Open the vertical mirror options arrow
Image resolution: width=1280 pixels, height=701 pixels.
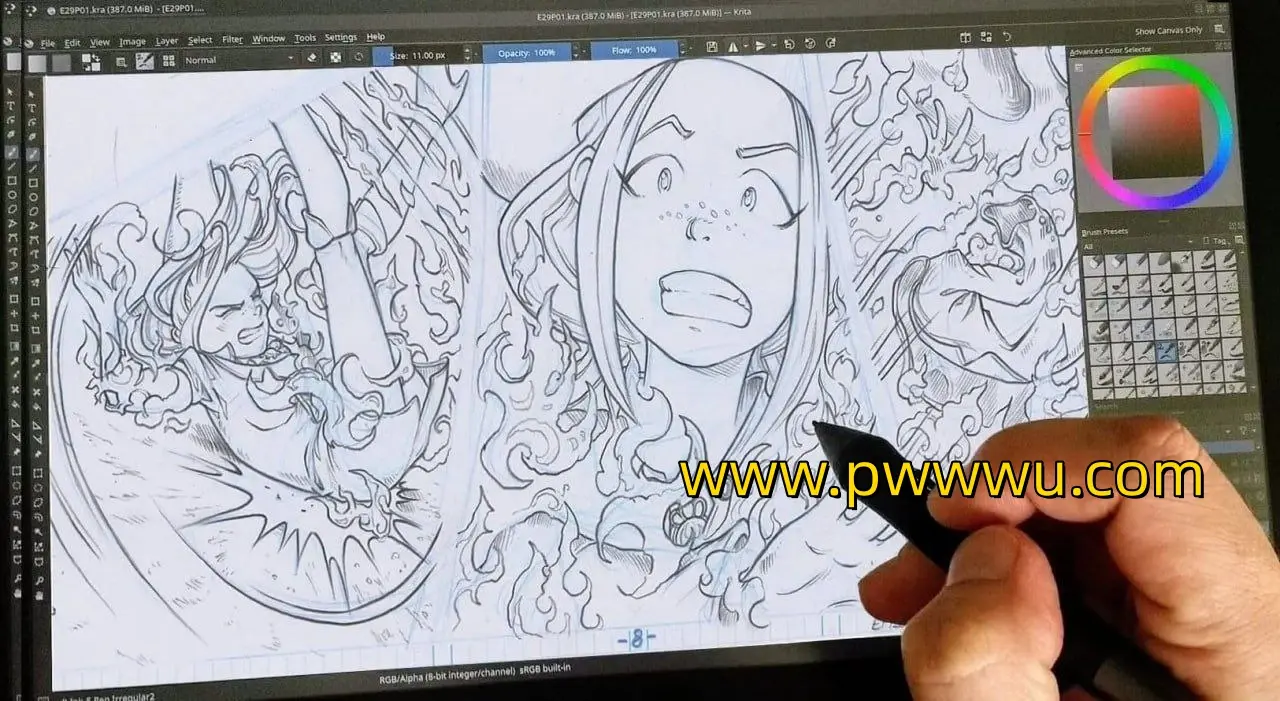click(x=774, y=46)
